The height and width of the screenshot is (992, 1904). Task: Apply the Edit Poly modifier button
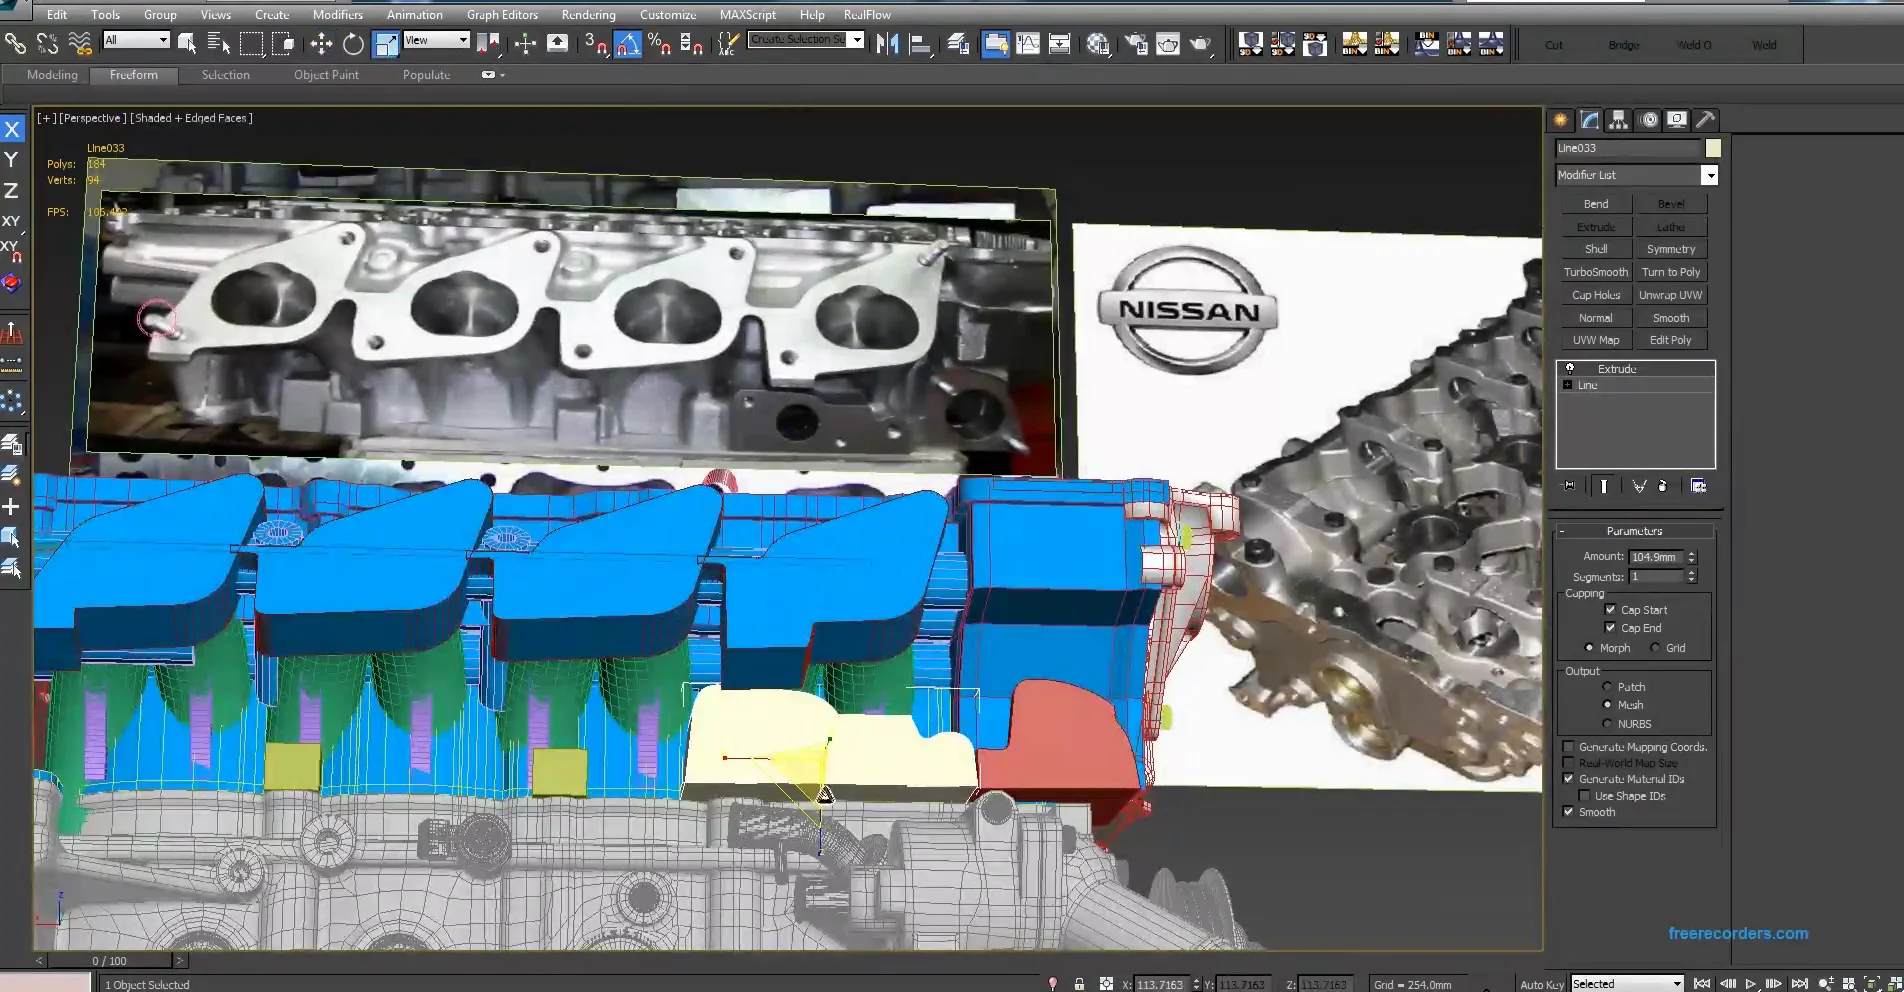click(1670, 340)
